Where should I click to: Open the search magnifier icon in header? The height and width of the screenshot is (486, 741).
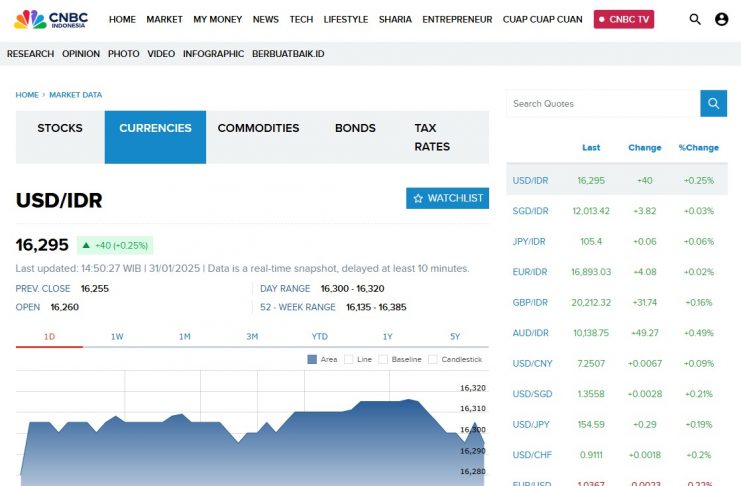[695, 19]
